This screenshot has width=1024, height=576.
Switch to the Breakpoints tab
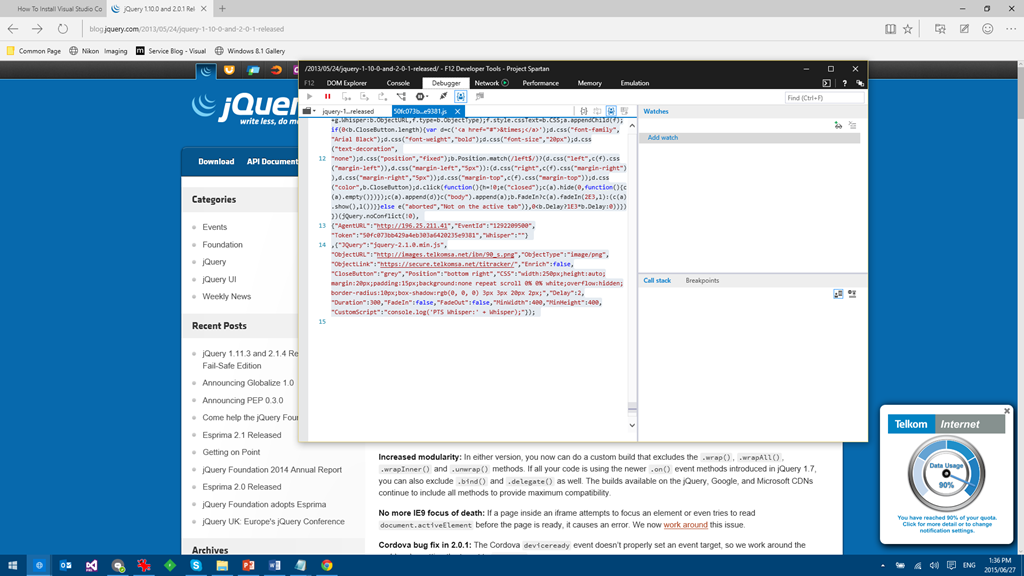(702, 280)
